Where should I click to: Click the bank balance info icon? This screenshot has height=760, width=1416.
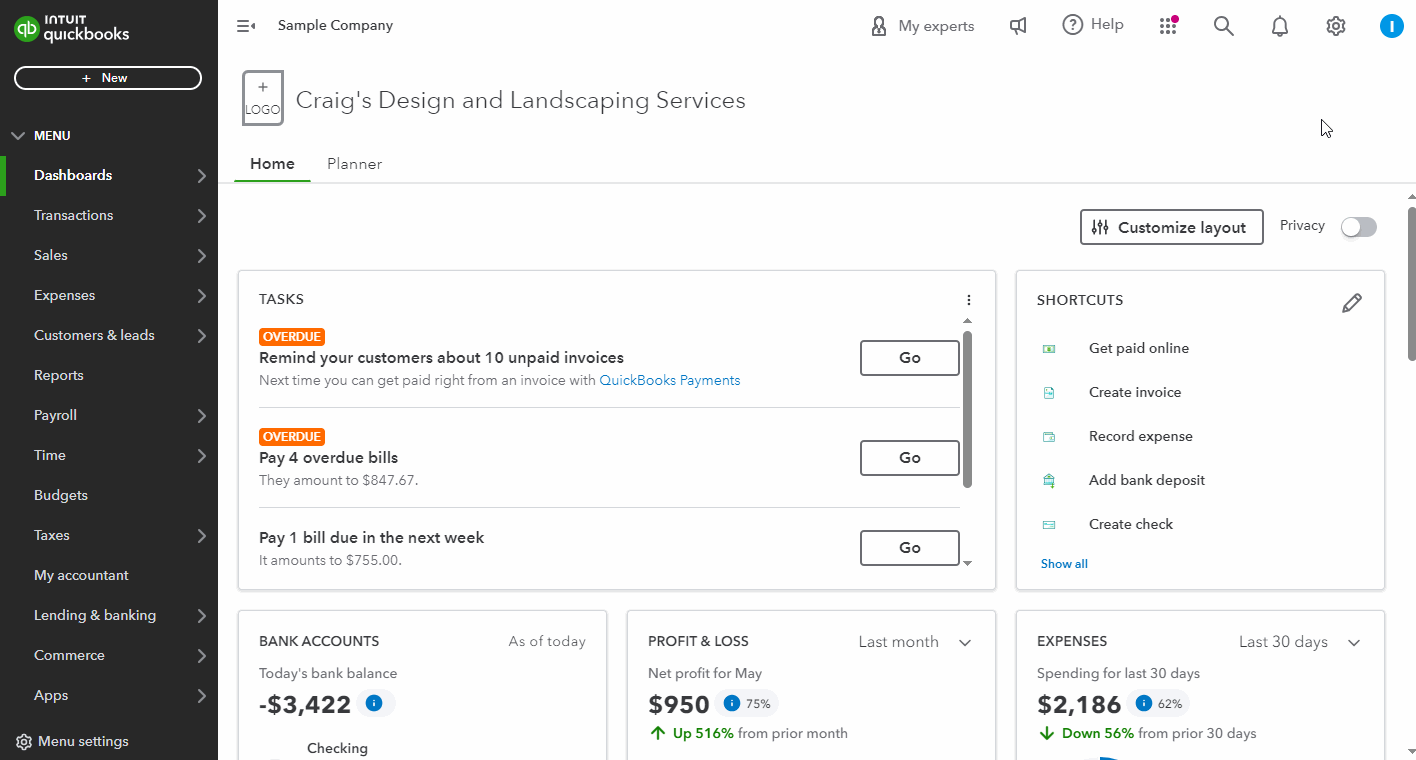coord(374,703)
